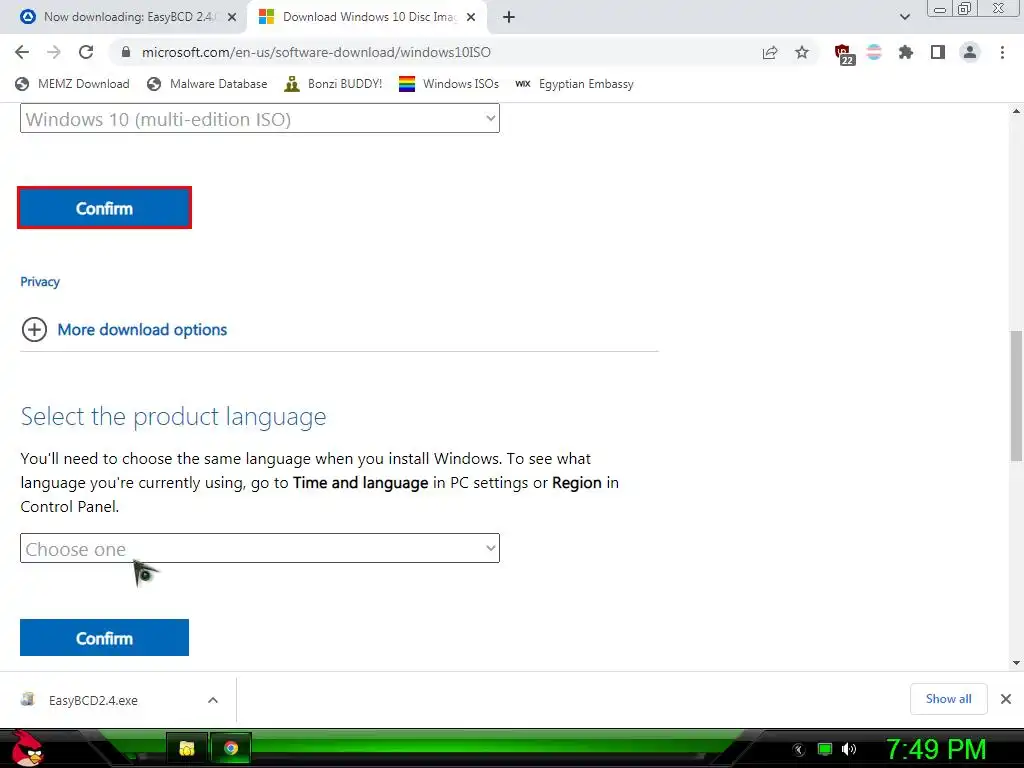The height and width of the screenshot is (768, 1024).
Task: Open the tab search chevron
Action: coord(904,17)
